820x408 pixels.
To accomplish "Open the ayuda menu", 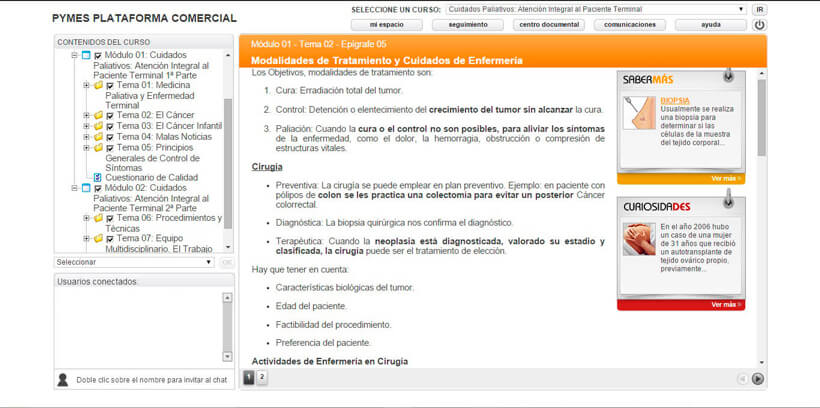I will [x=711, y=25].
